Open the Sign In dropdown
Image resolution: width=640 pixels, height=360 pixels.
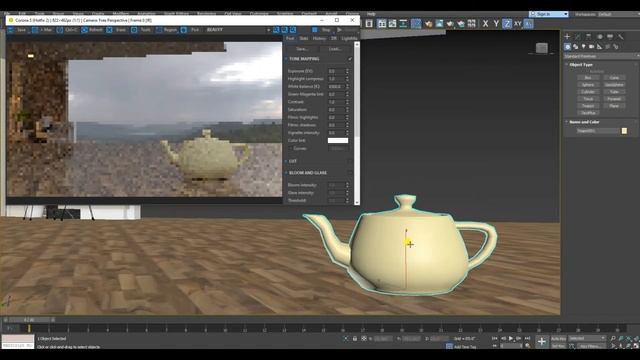[x=549, y=14]
